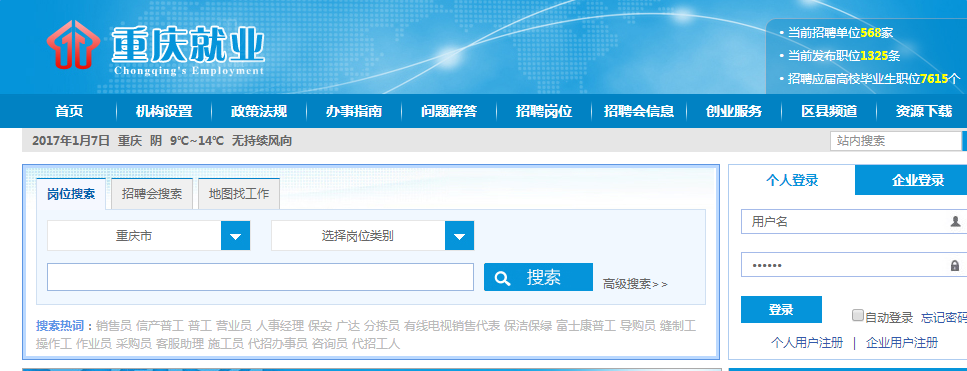967x371 pixels.
Task: Click hot keyword 人事经理
Action: tap(279, 326)
